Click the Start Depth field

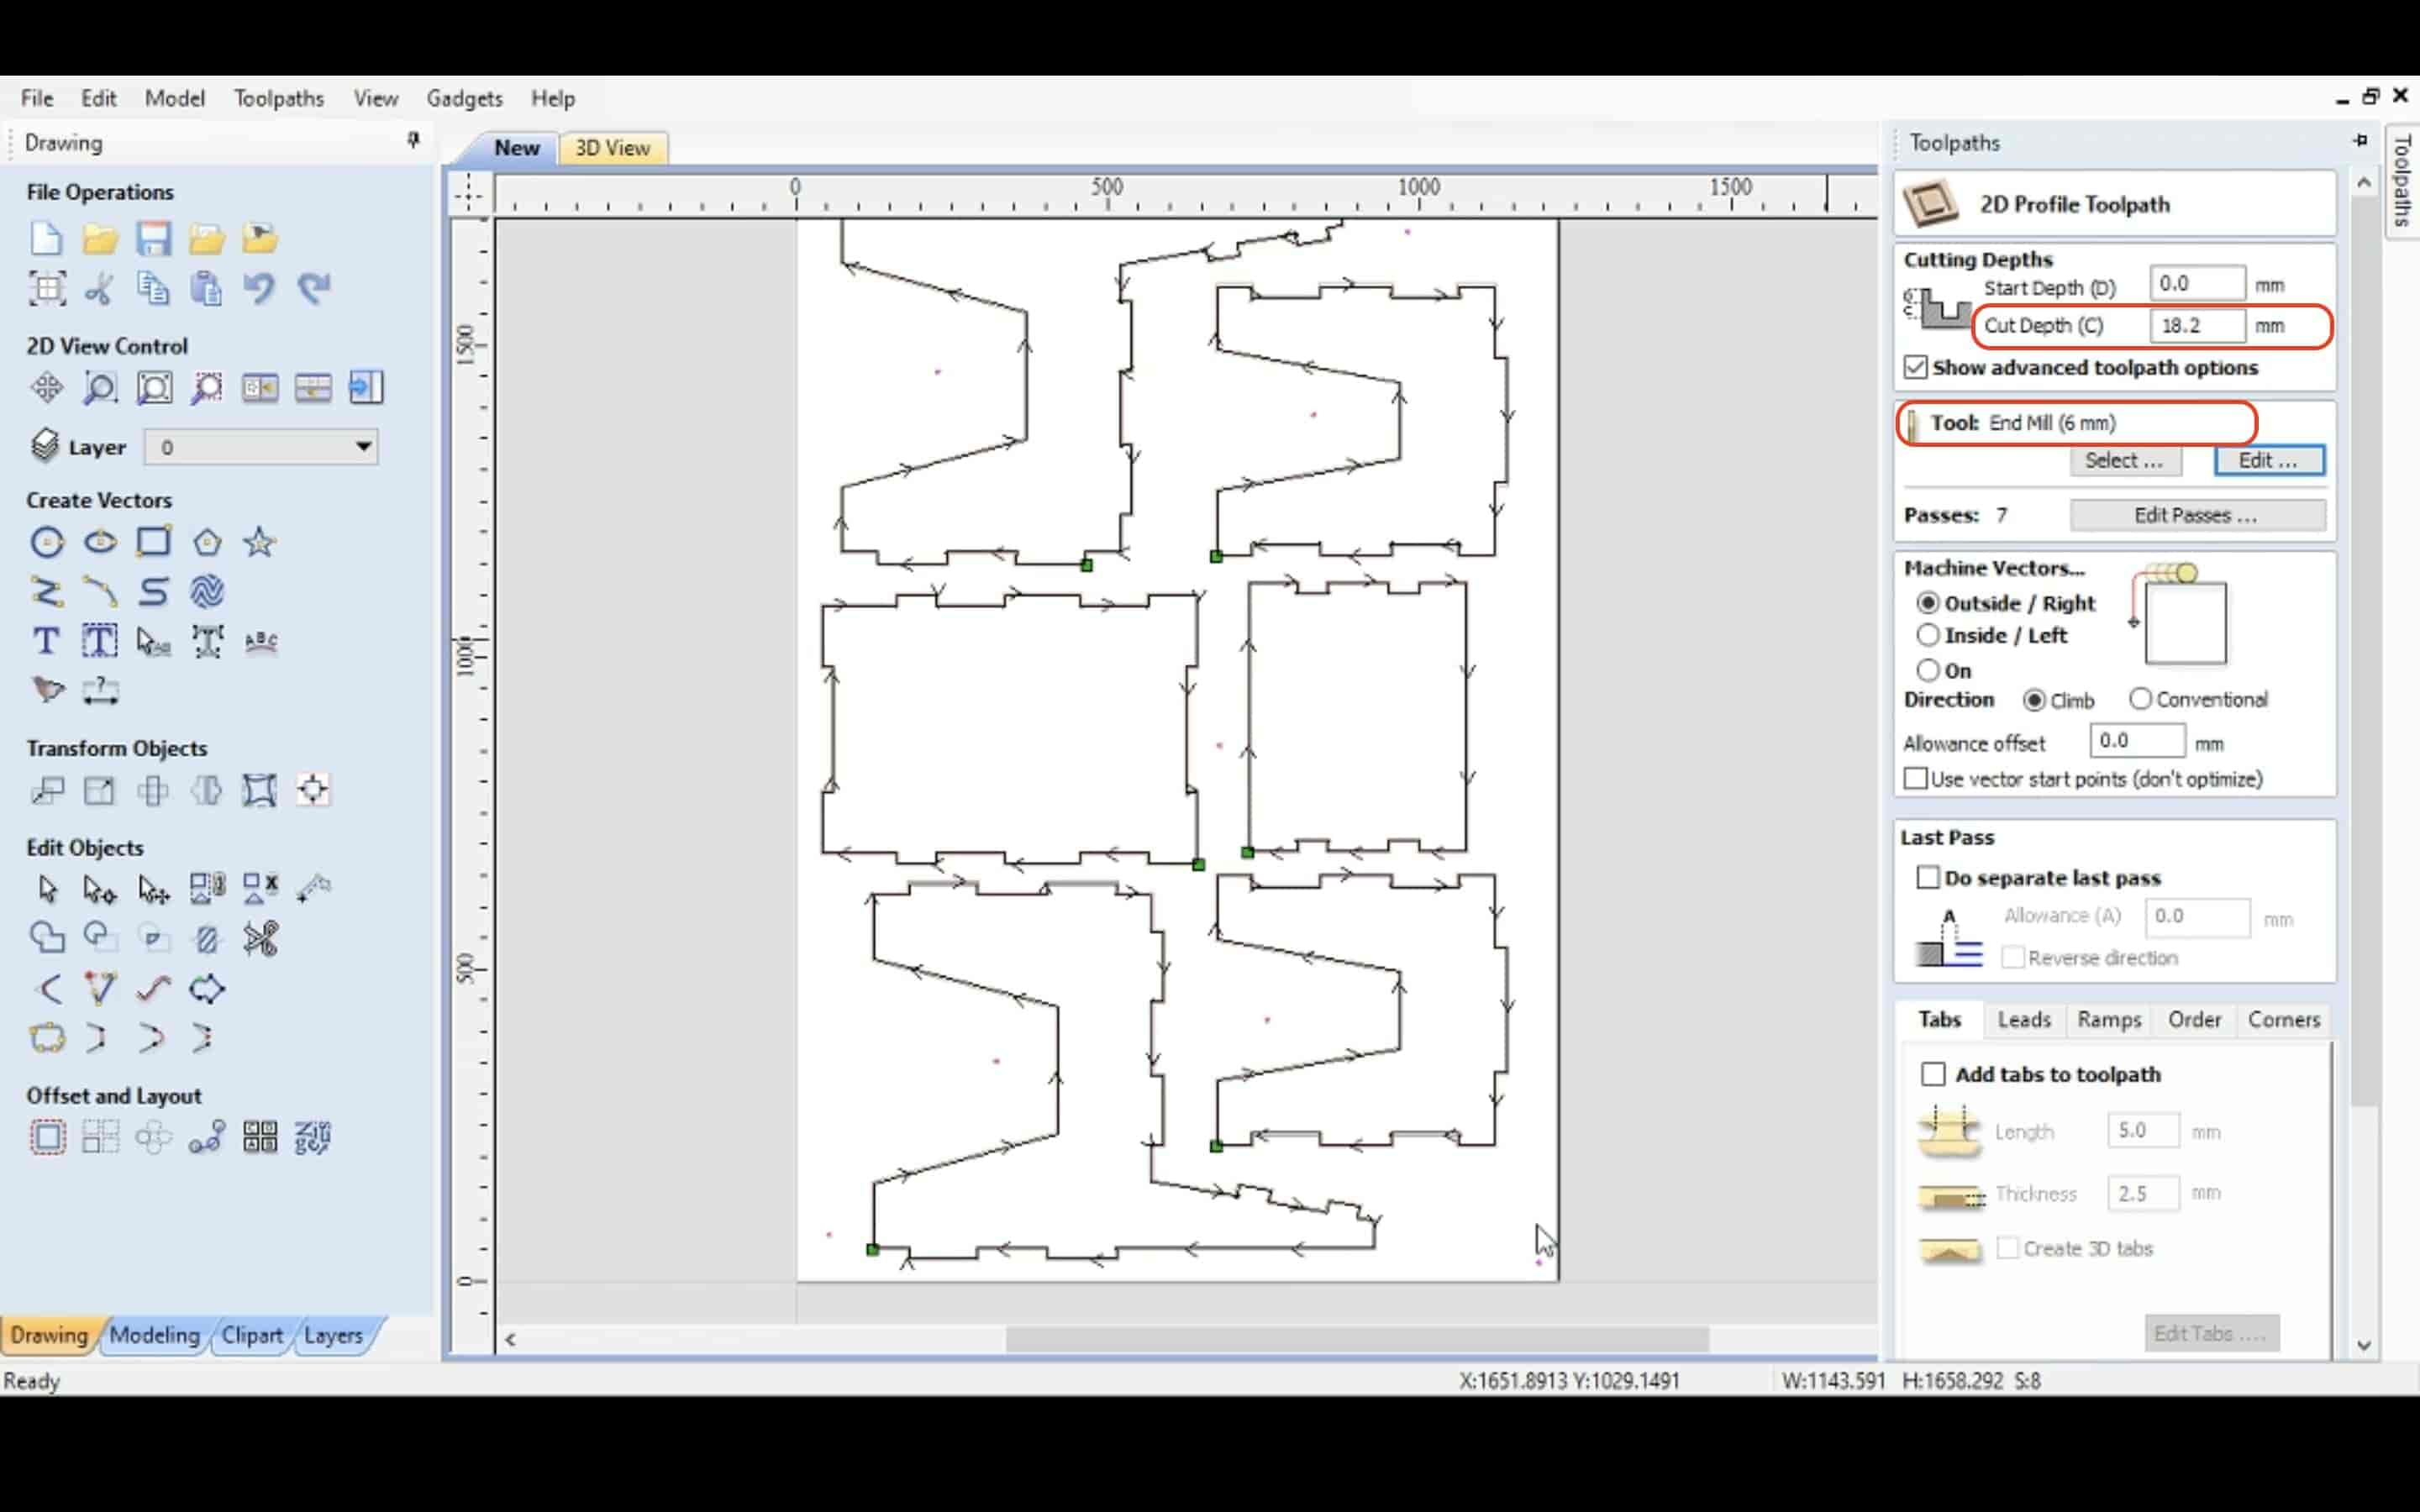point(2197,284)
